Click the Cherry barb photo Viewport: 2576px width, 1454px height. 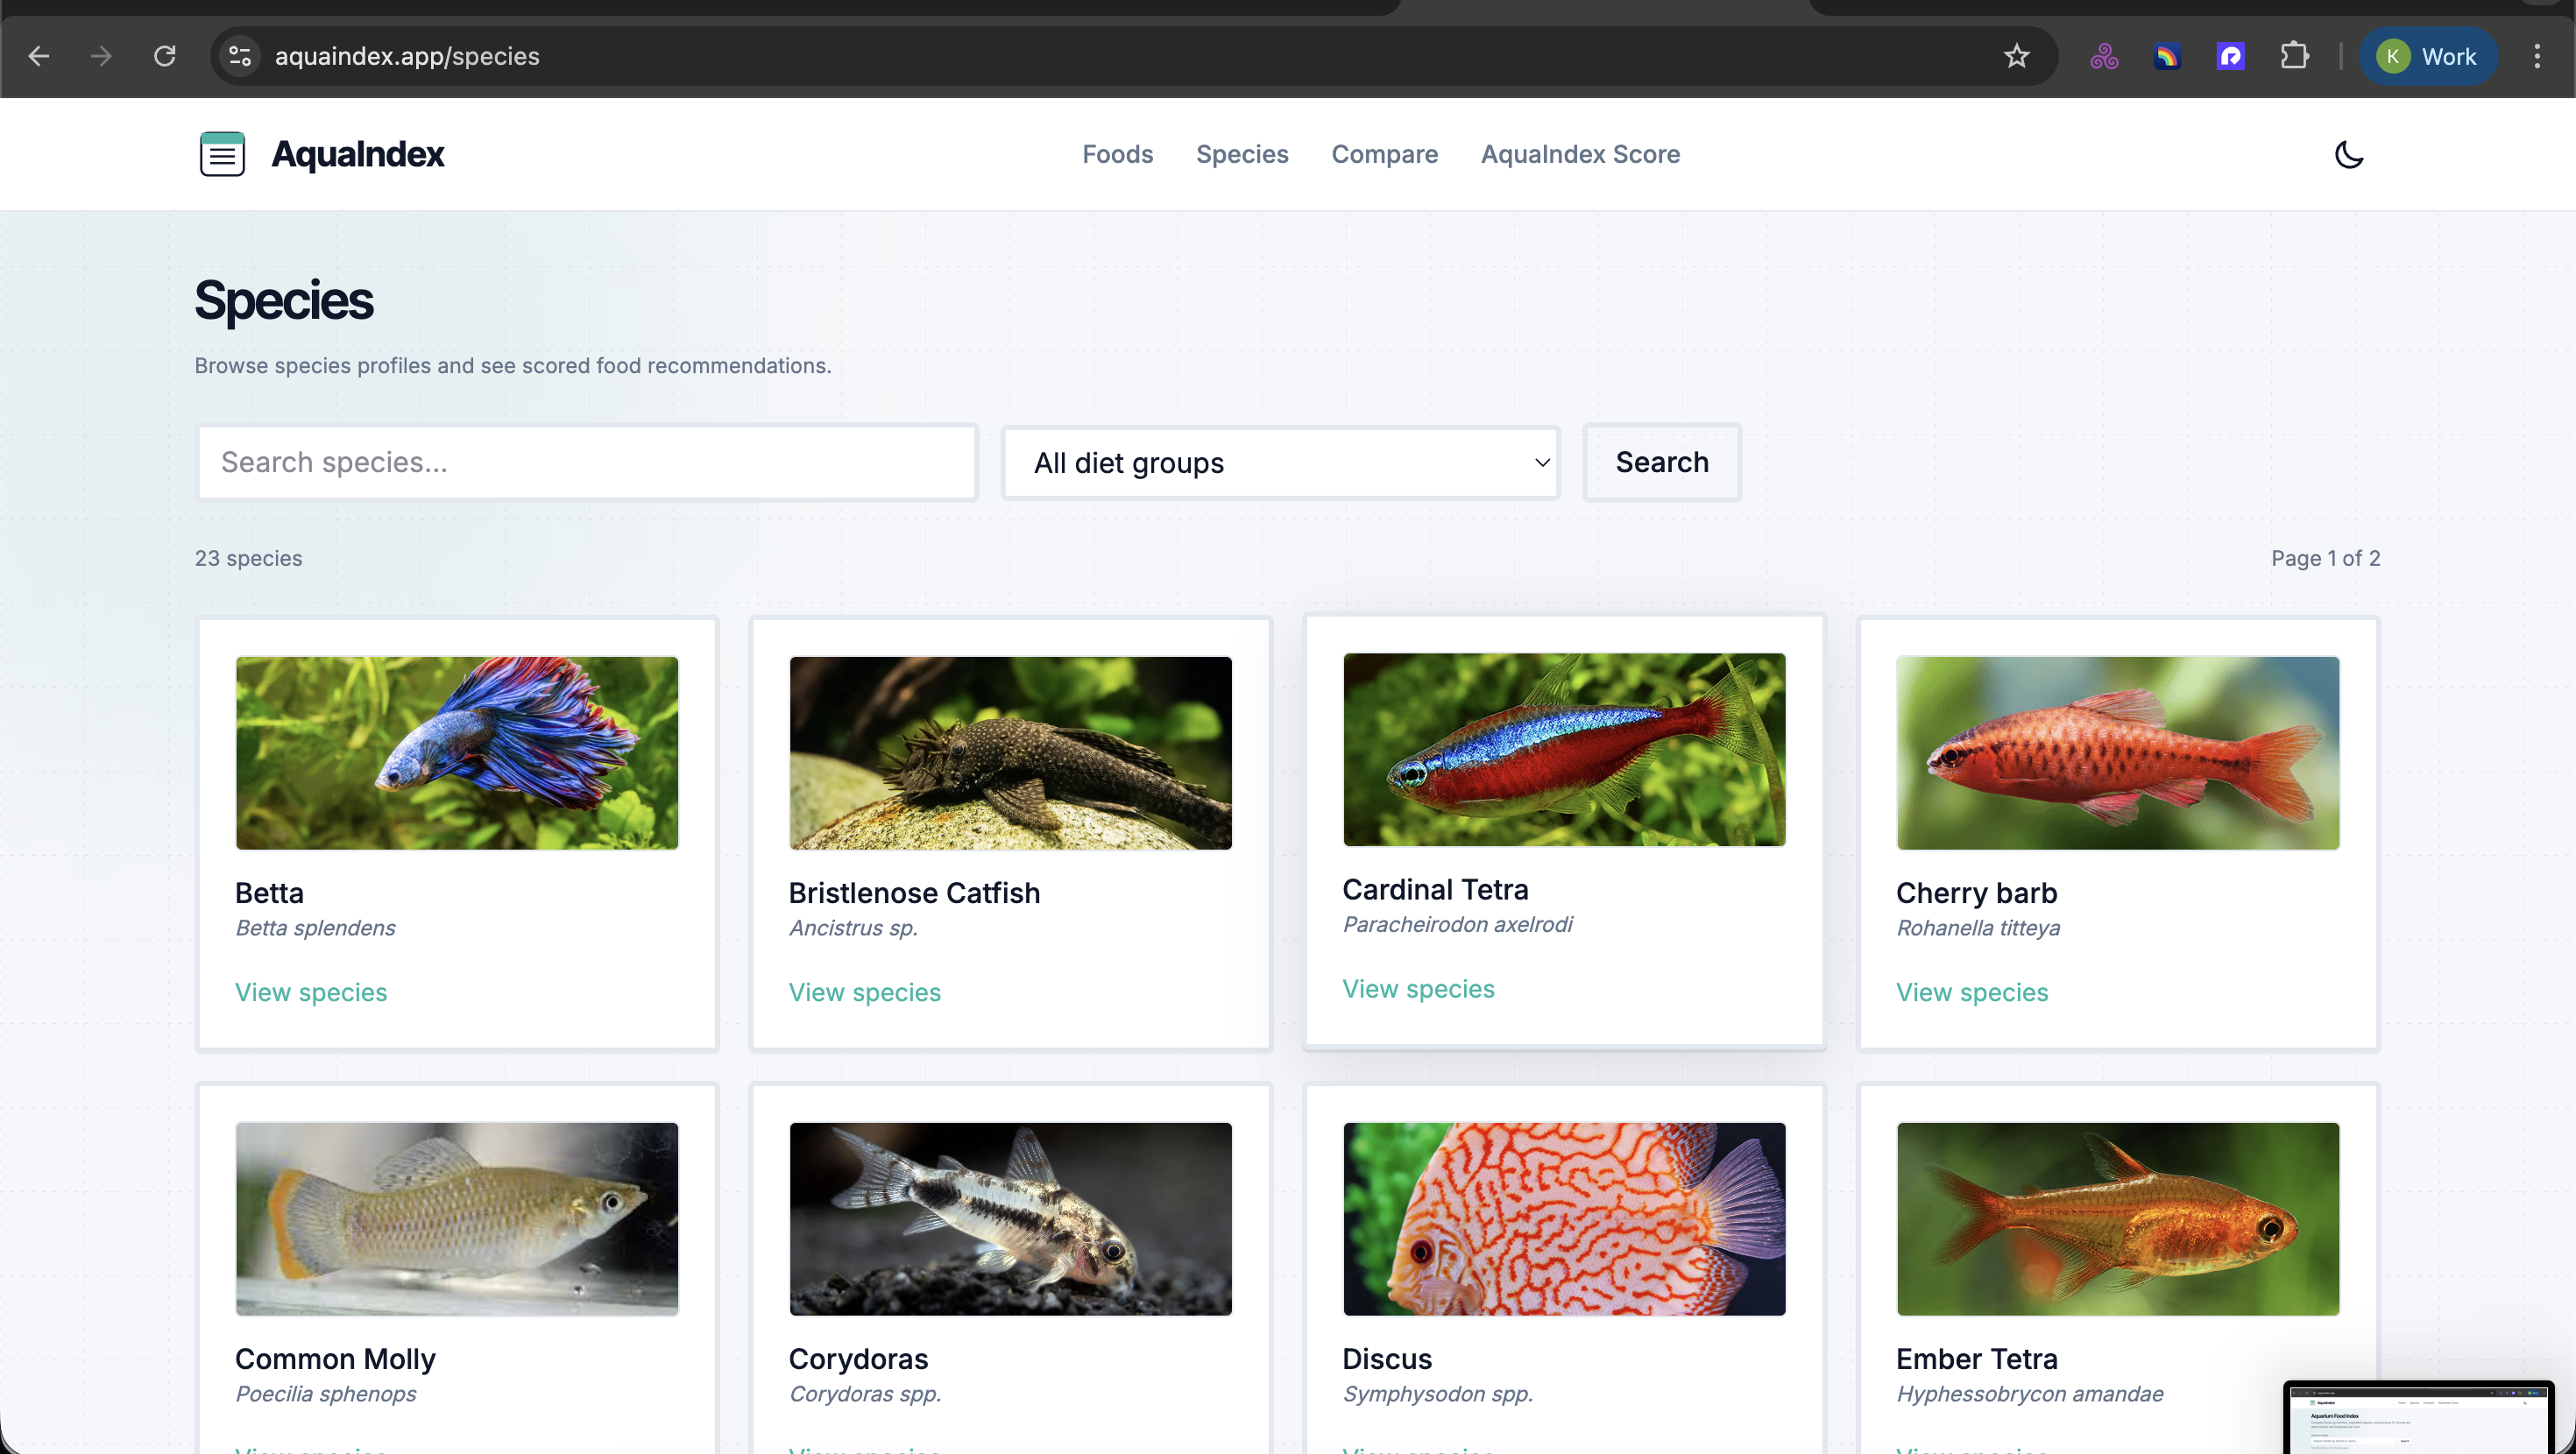[2117, 752]
